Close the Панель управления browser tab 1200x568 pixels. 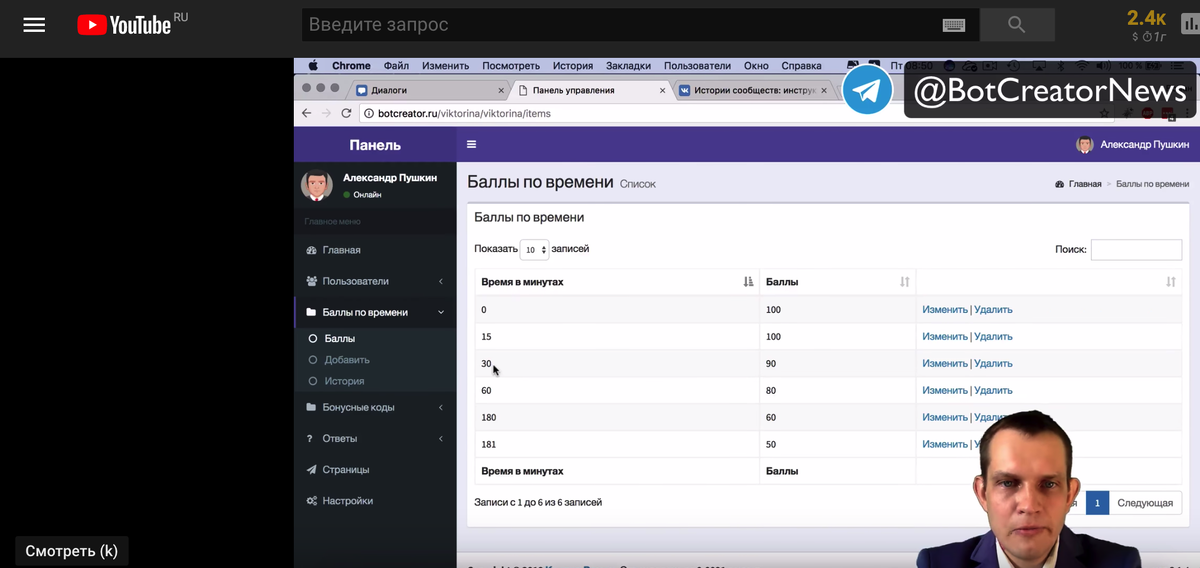click(x=662, y=90)
